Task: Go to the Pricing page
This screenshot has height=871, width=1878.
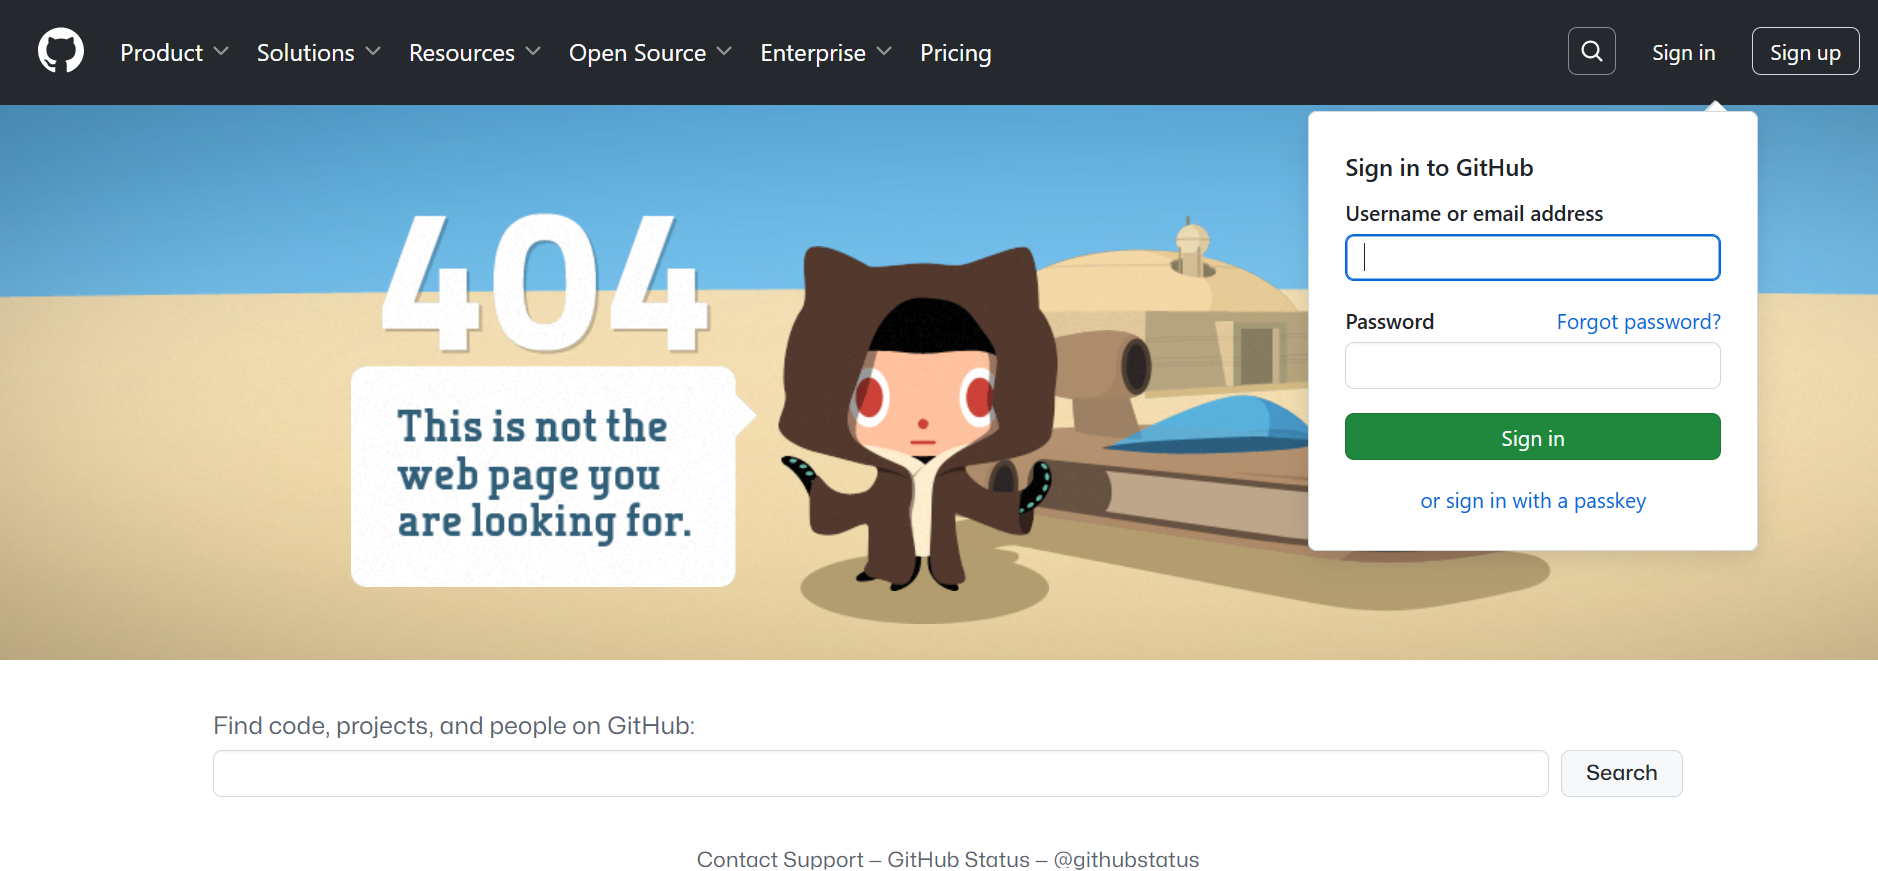Action: pyautogui.click(x=955, y=52)
